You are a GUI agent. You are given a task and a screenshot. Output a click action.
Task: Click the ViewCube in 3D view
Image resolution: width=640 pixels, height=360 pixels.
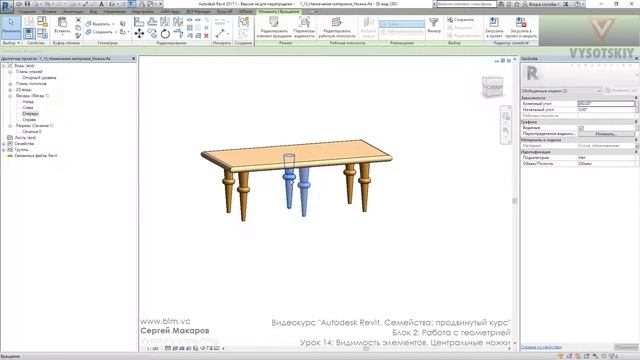click(492, 87)
